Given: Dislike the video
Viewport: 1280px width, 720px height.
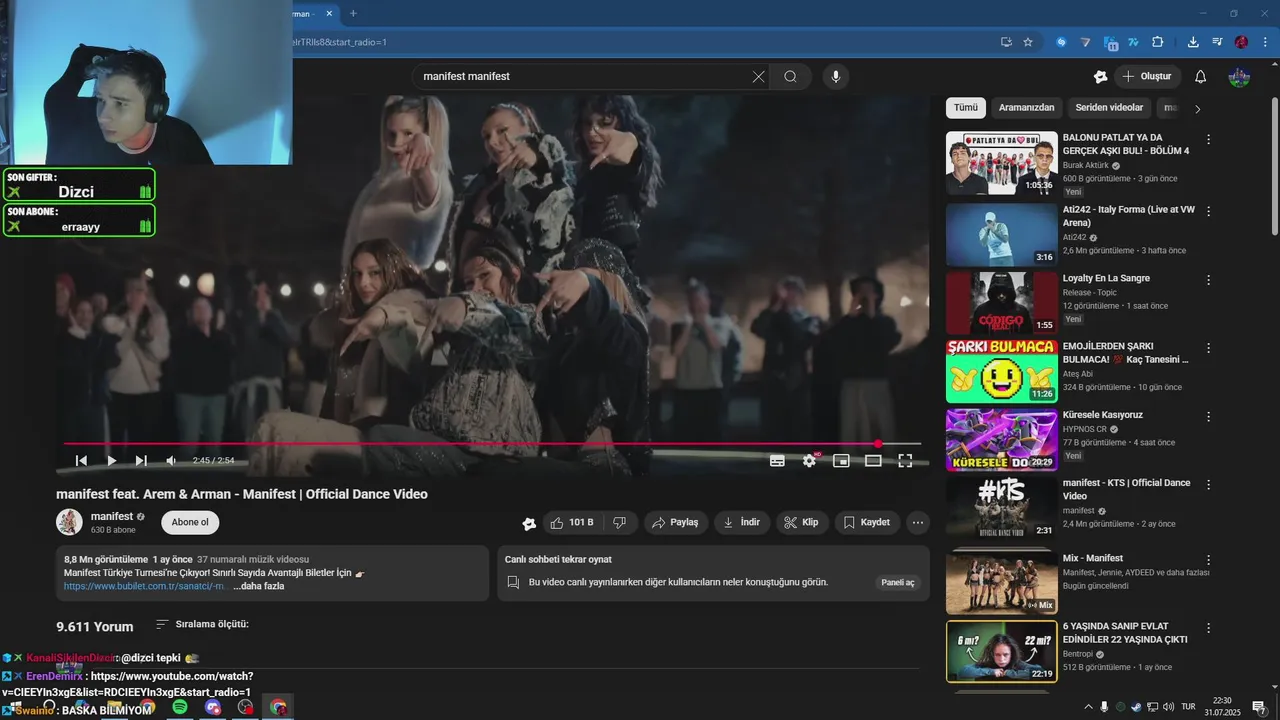Looking at the screenshot, I should 620,522.
